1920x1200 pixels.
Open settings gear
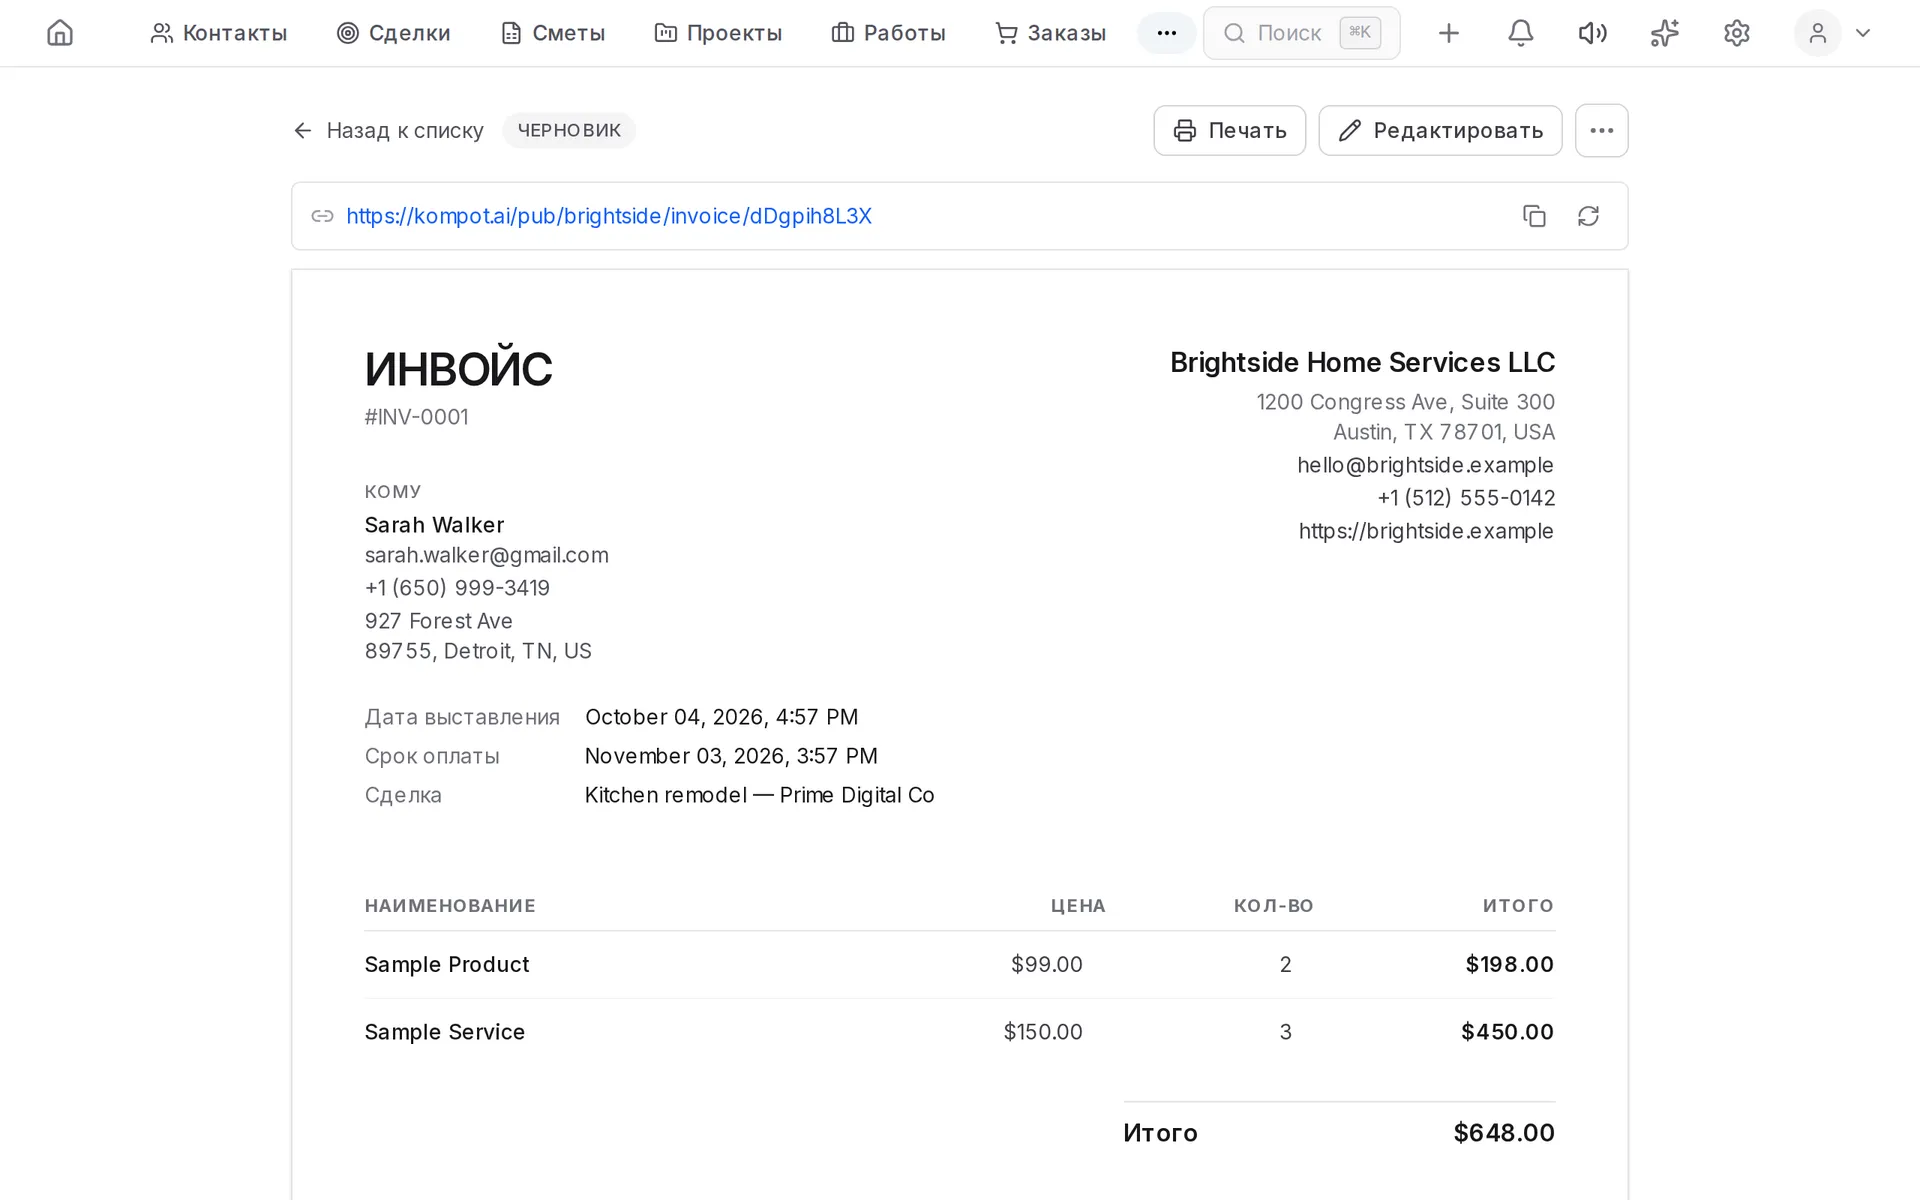coord(1736,33)
